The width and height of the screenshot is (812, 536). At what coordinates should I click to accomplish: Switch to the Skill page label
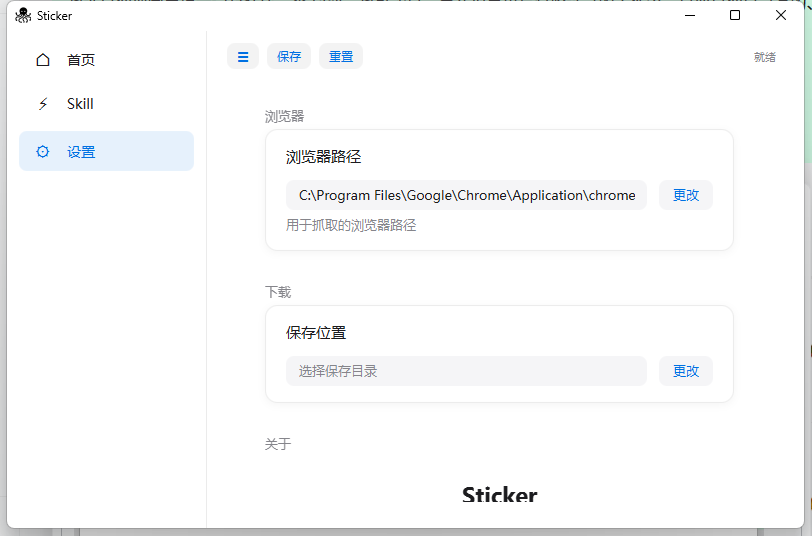80,104
